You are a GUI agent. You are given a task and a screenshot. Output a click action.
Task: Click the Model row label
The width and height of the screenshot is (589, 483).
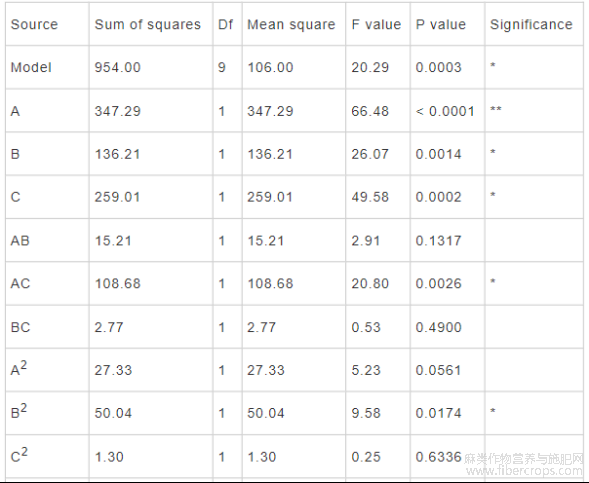point(31,68)
